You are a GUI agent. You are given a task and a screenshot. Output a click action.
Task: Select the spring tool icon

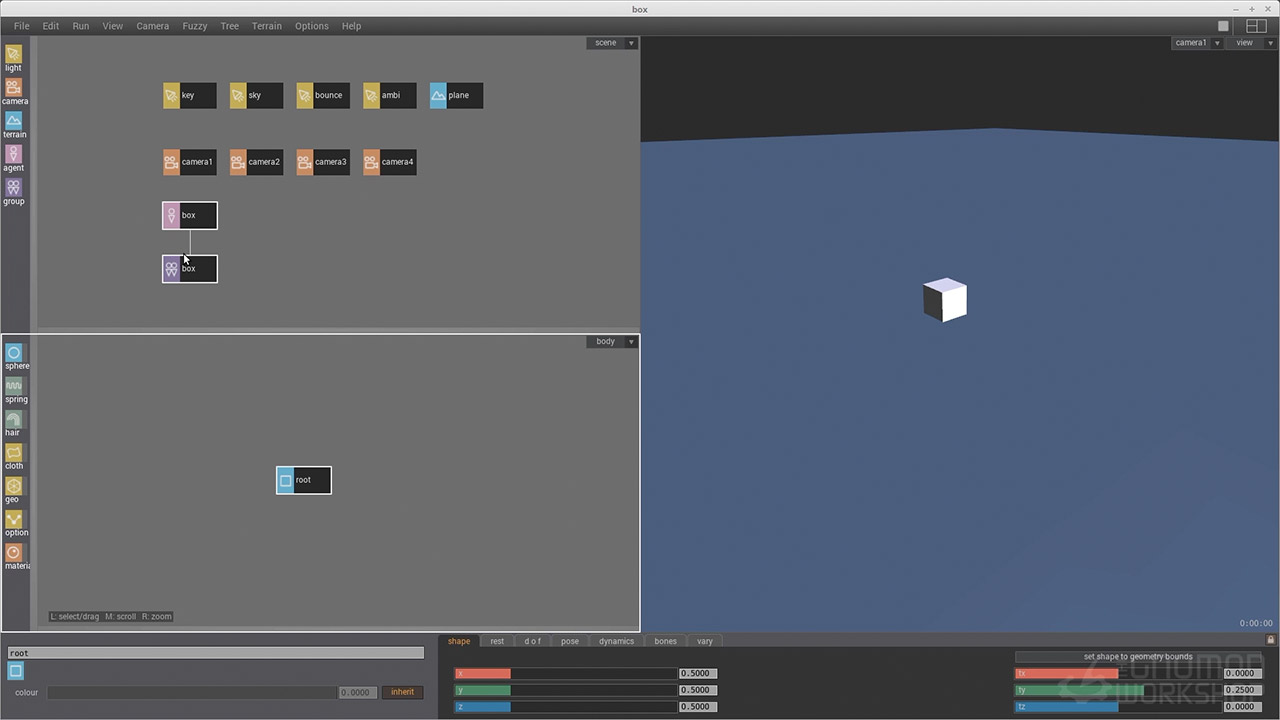click(x=14, y=386)
